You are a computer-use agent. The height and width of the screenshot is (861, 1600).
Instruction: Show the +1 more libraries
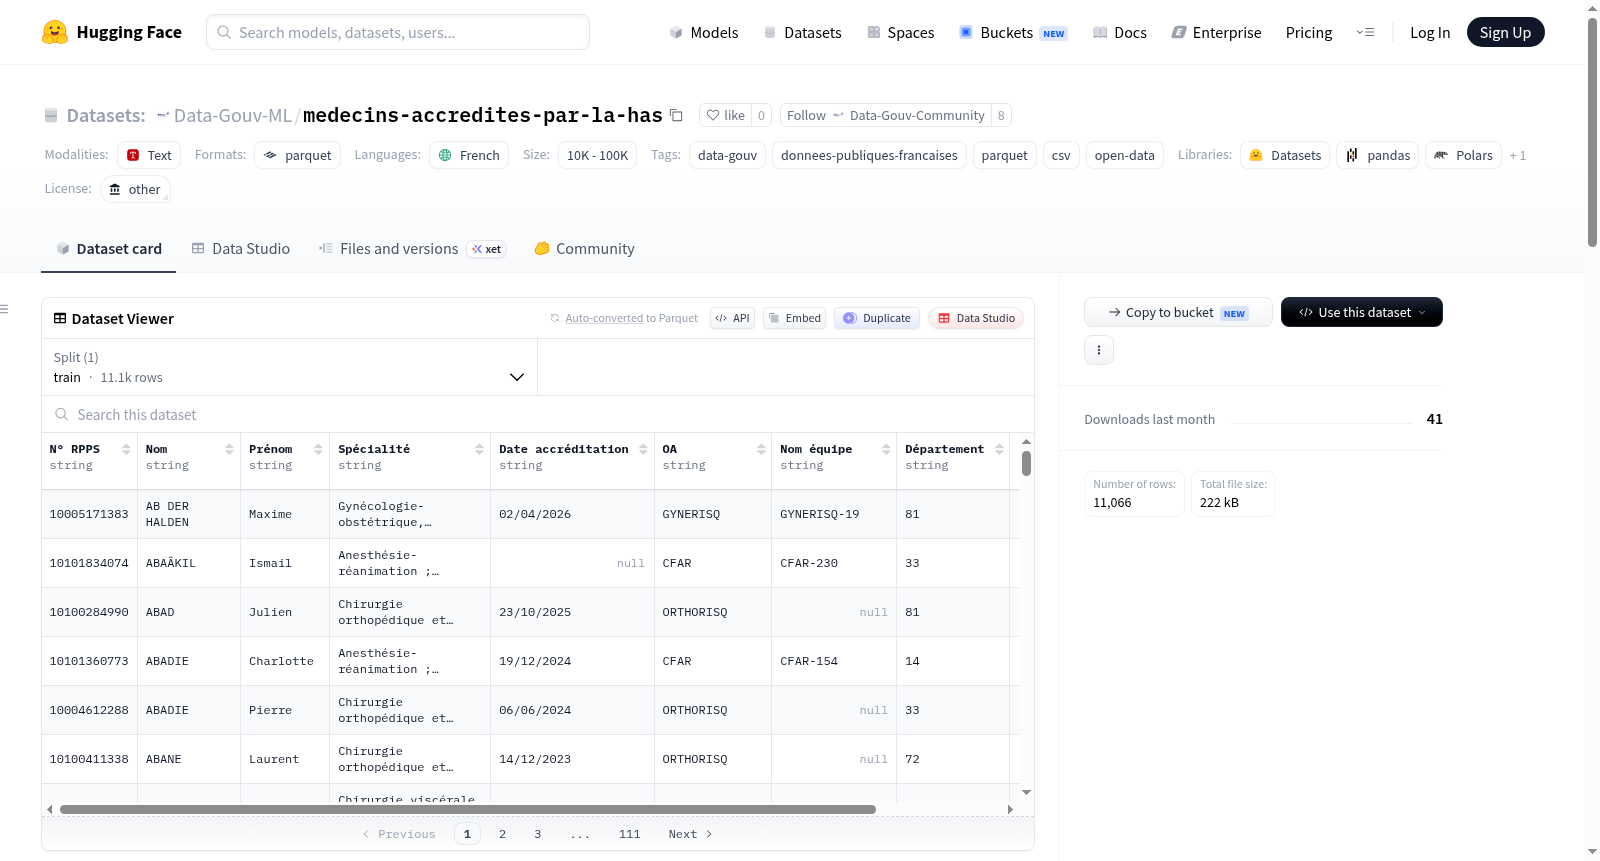[x=1518, y=155]
